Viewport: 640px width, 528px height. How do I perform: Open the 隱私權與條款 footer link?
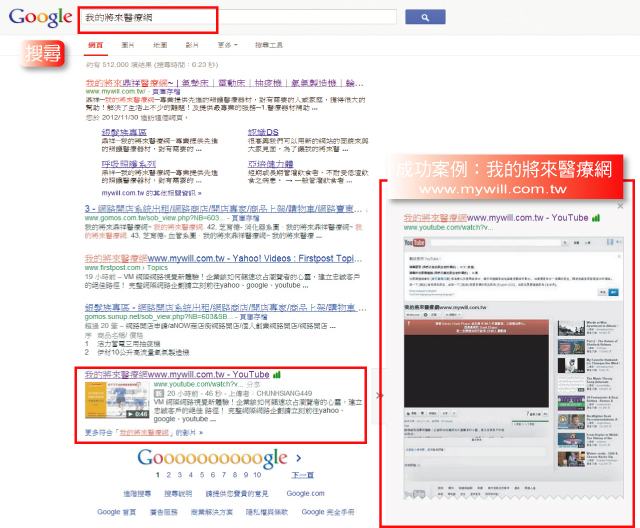tap(267, 512)
